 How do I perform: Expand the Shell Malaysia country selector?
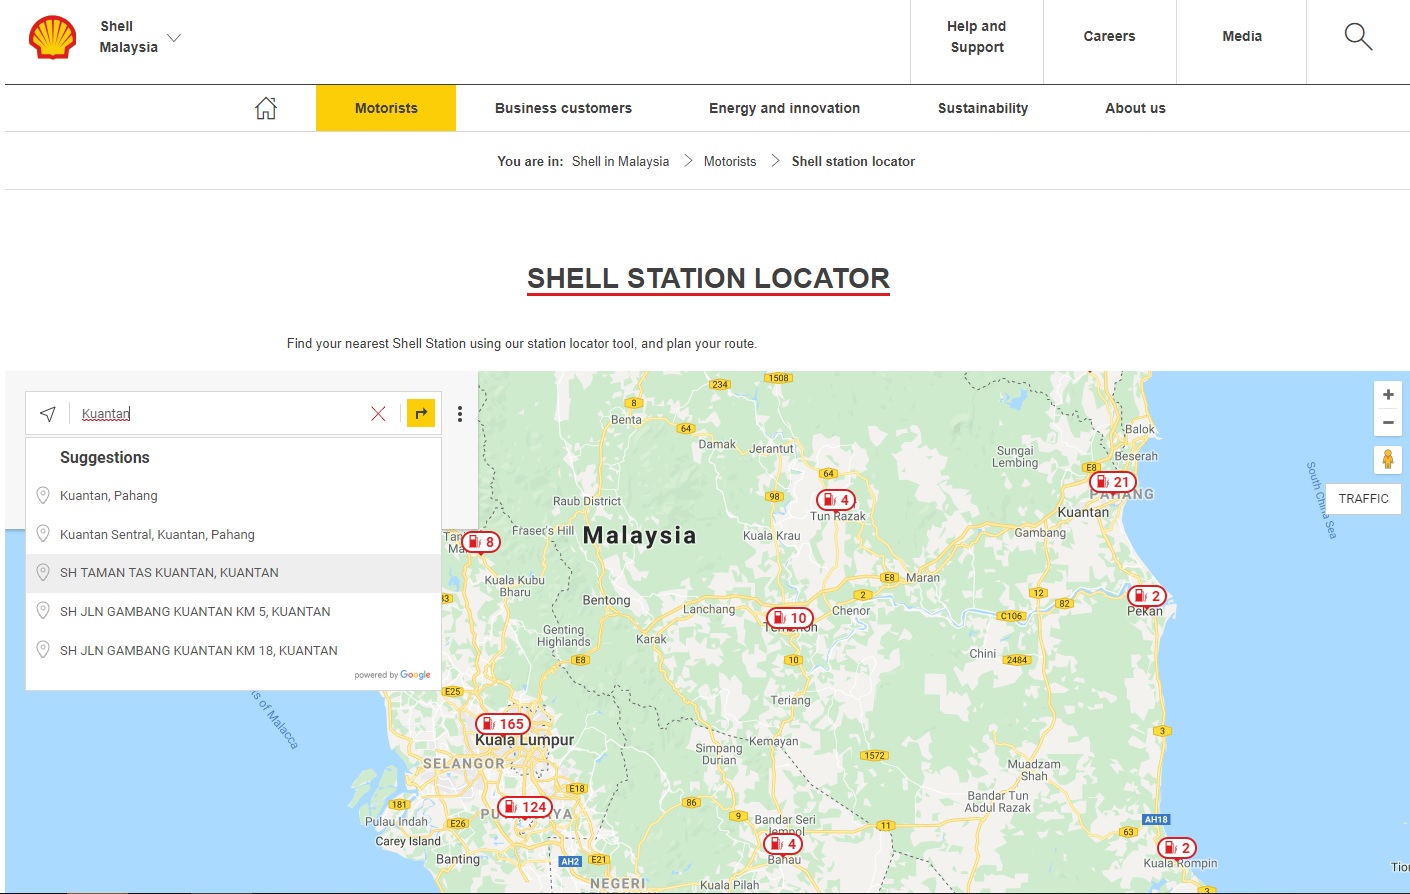pos(173,38)
